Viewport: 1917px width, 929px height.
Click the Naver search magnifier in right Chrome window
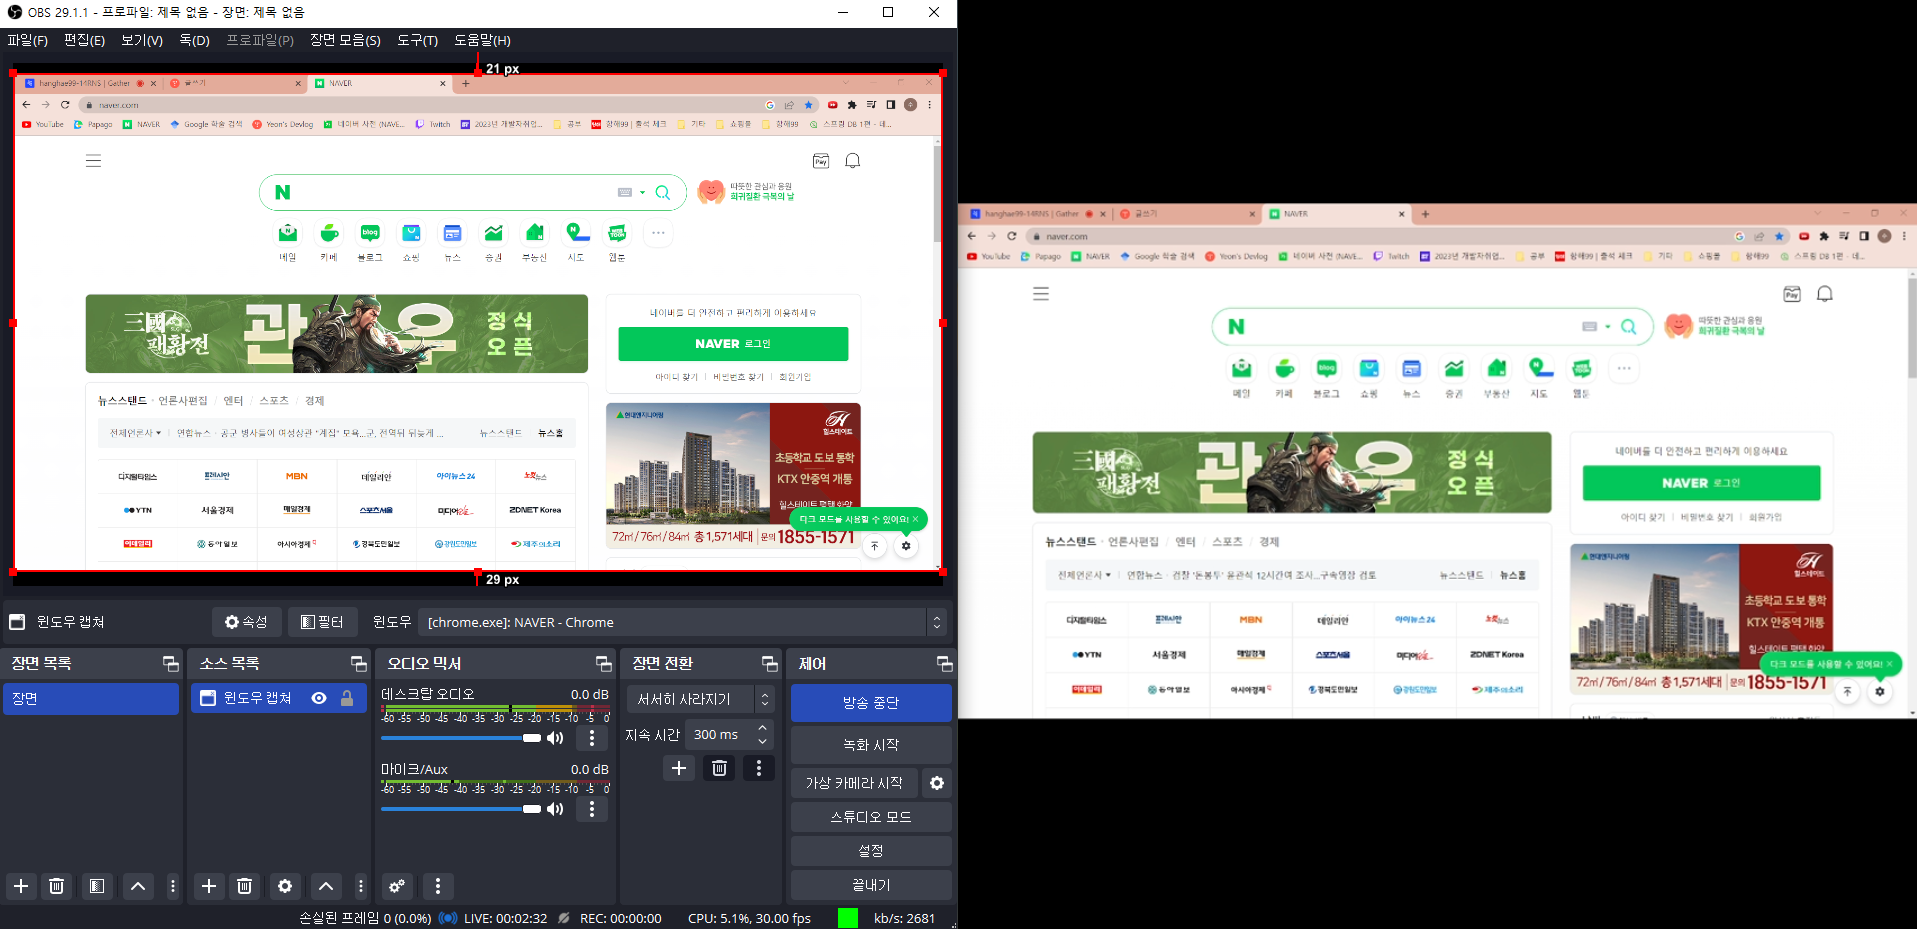[1629, 327]
